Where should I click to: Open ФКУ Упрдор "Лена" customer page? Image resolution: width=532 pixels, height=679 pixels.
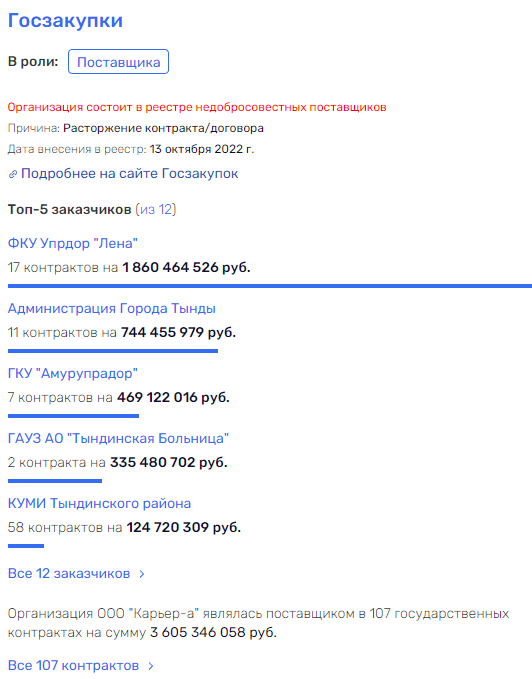click(73, 243)
